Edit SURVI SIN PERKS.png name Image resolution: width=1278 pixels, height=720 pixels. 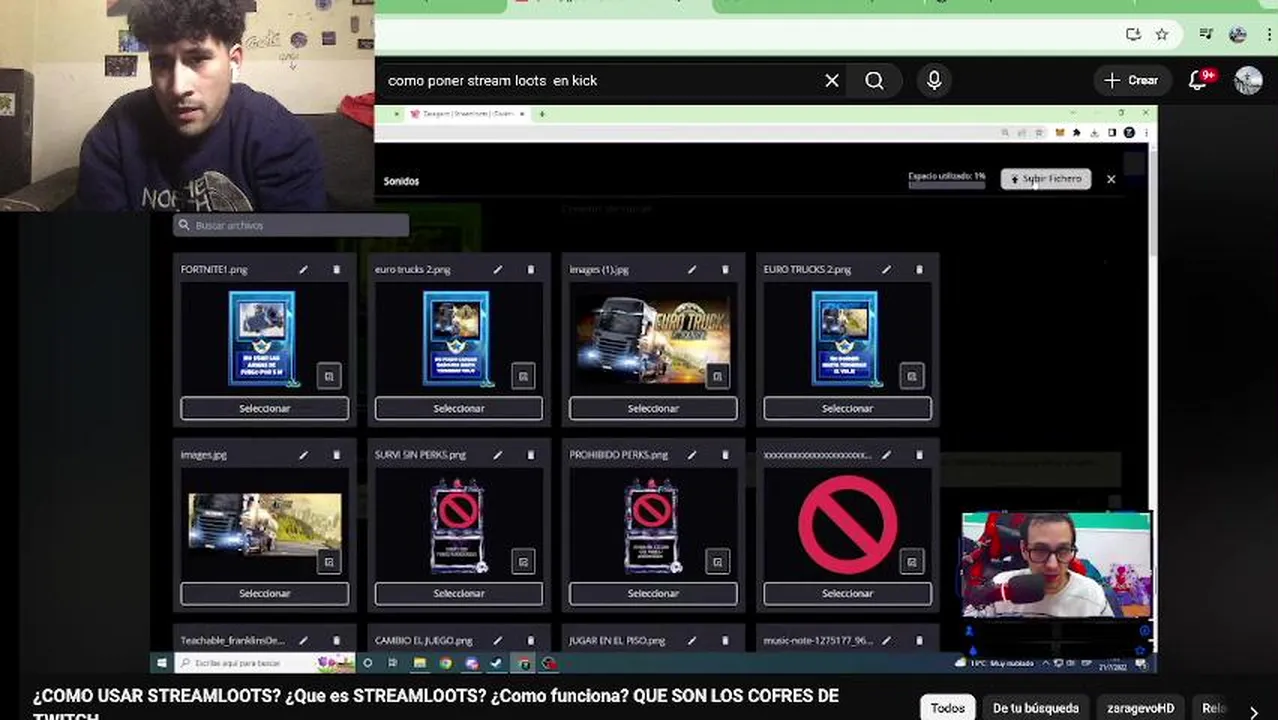click(x=497, y=454)
